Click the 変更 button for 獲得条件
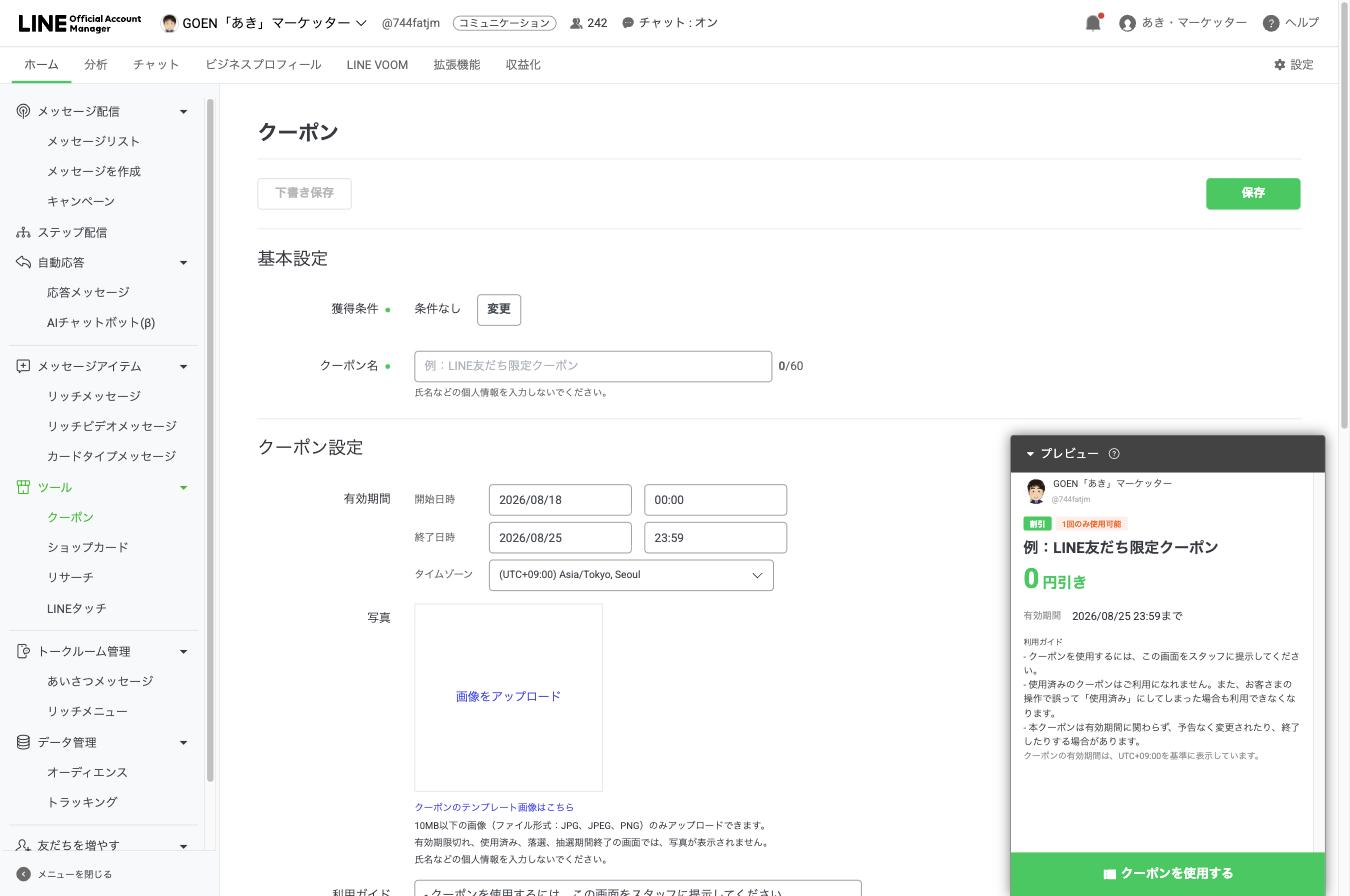Image resolution: width=1350 pixels, height=896 pixels. [499, 309]
